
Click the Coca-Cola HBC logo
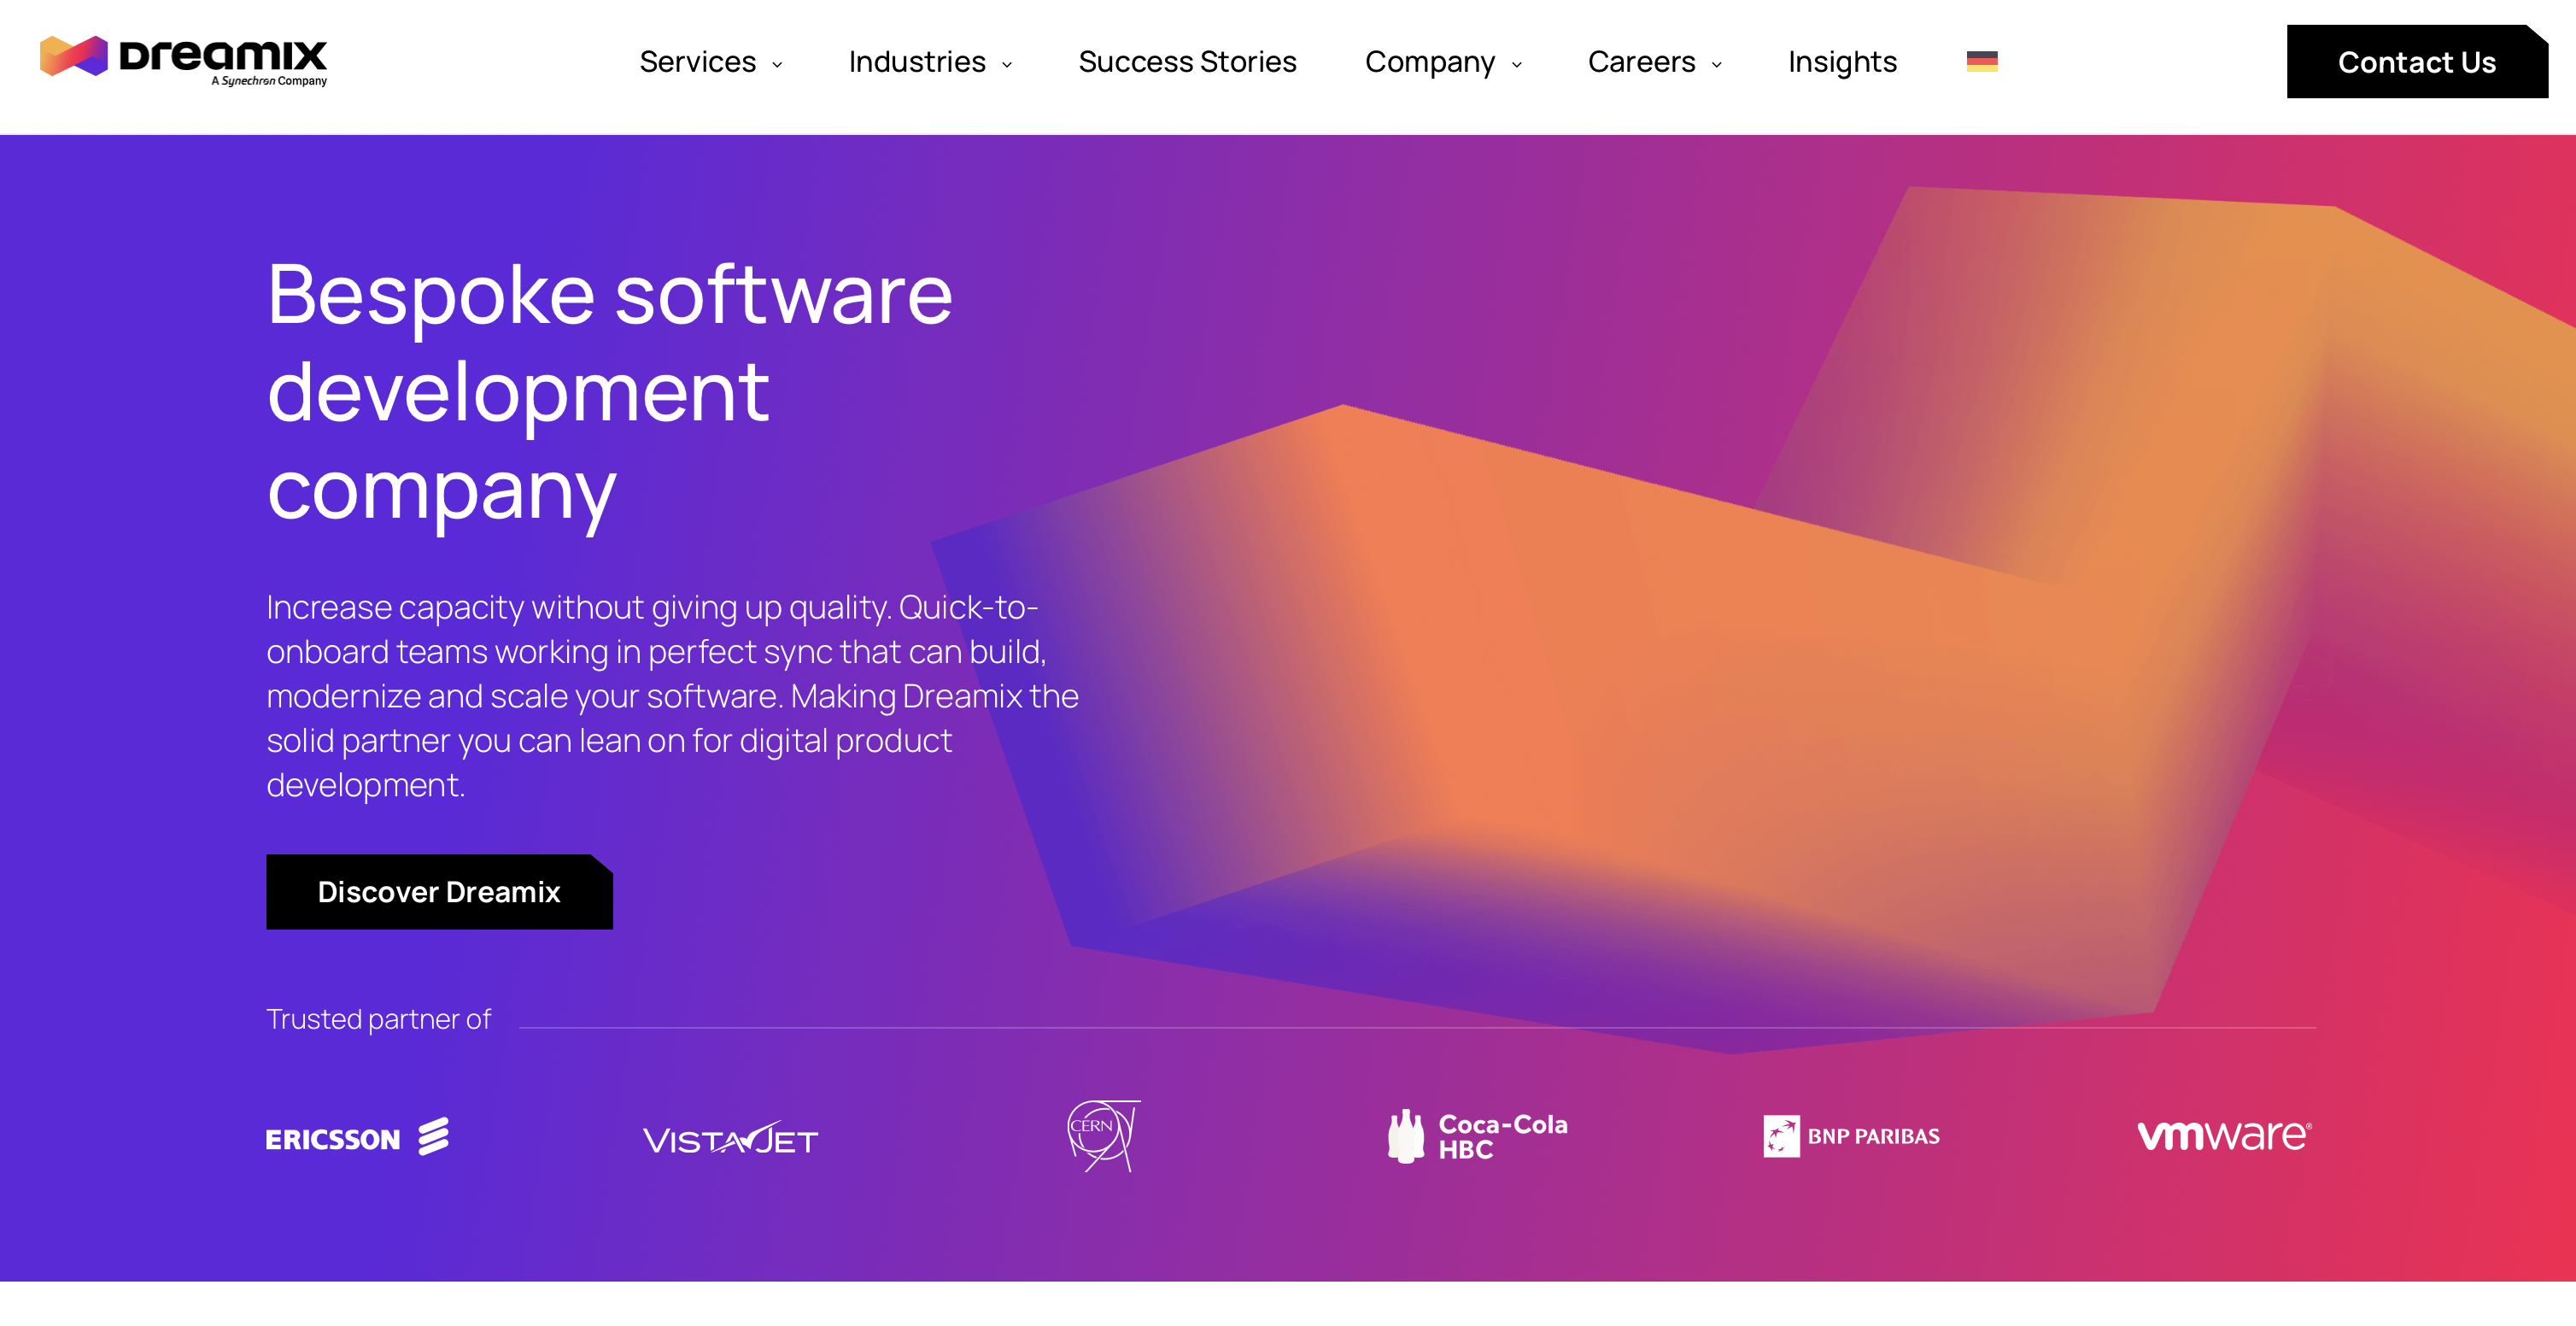click(x=1477, y=1136)
